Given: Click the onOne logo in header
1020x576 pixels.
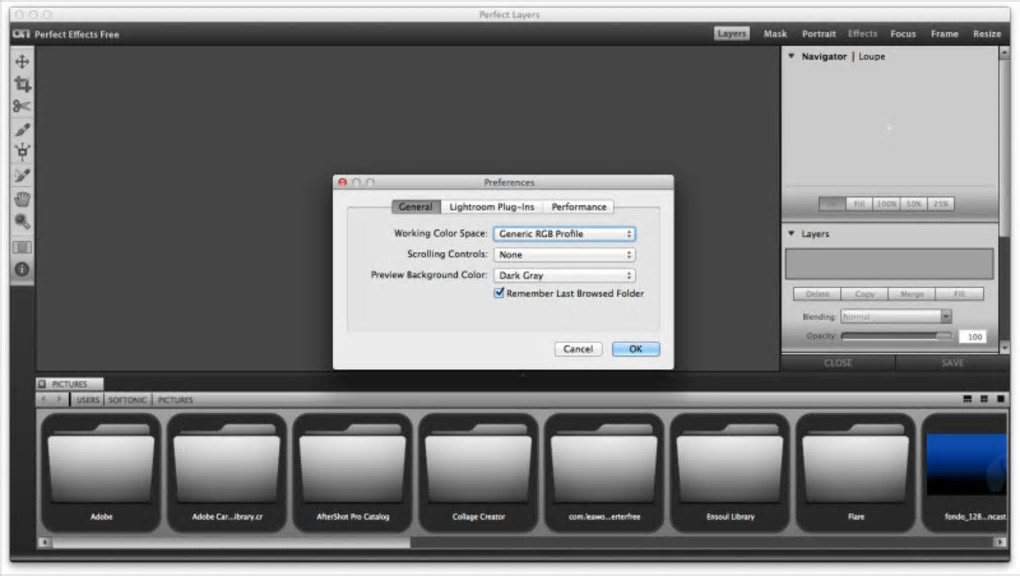Looking at the screenshot, I should tap(21, 34).
